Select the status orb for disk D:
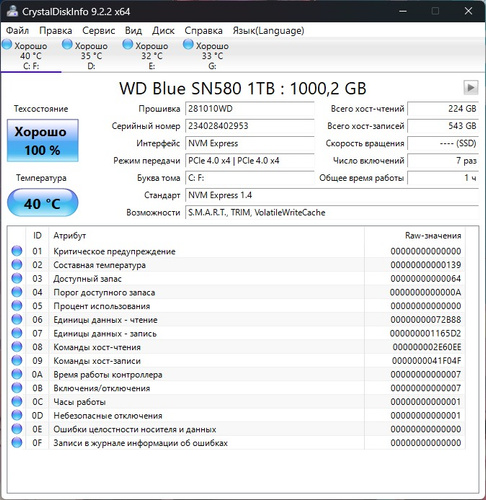The image size is (486, 500). (67, 45)
